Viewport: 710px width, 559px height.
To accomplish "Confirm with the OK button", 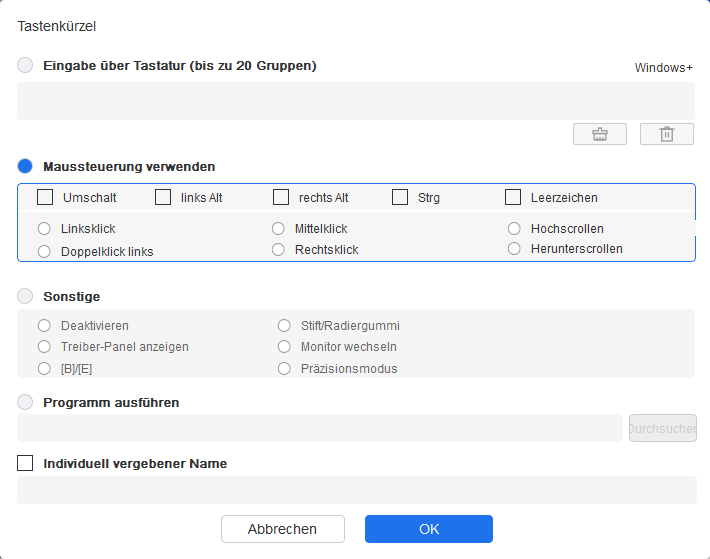I will (429, 529).
